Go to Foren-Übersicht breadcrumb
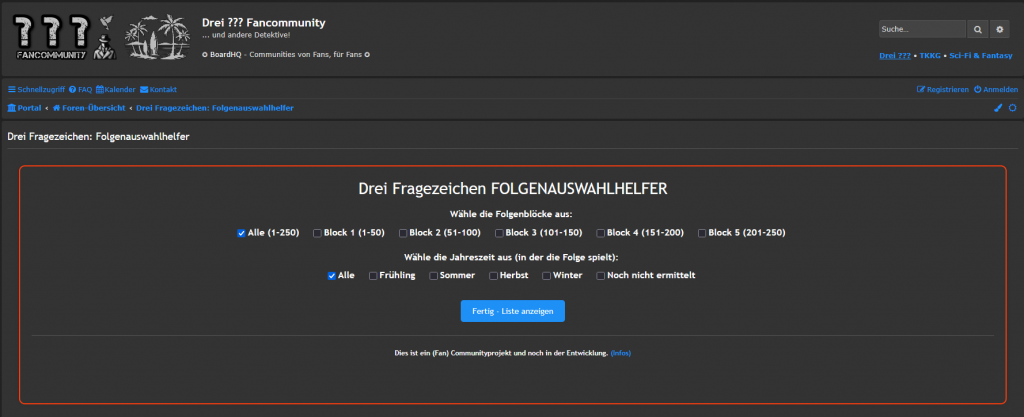Screen dimensions: 1024x417 click(90, 108)
